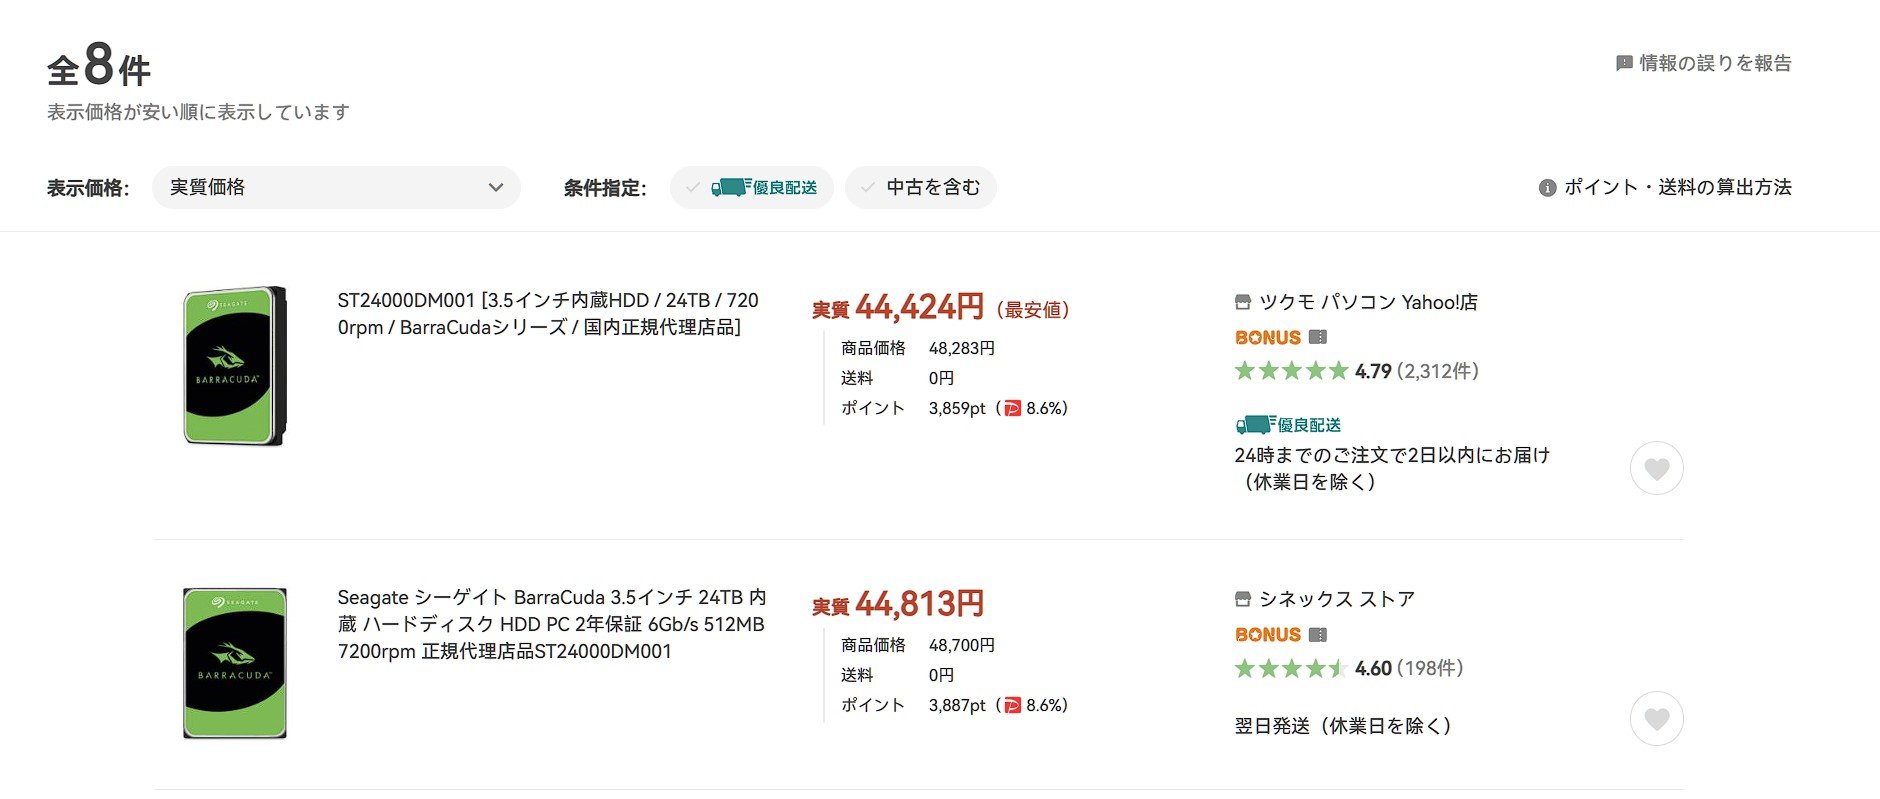Click the 優良配送 truck badge in ツクモ listing

pyautogui.click(x=1288, y=425)
